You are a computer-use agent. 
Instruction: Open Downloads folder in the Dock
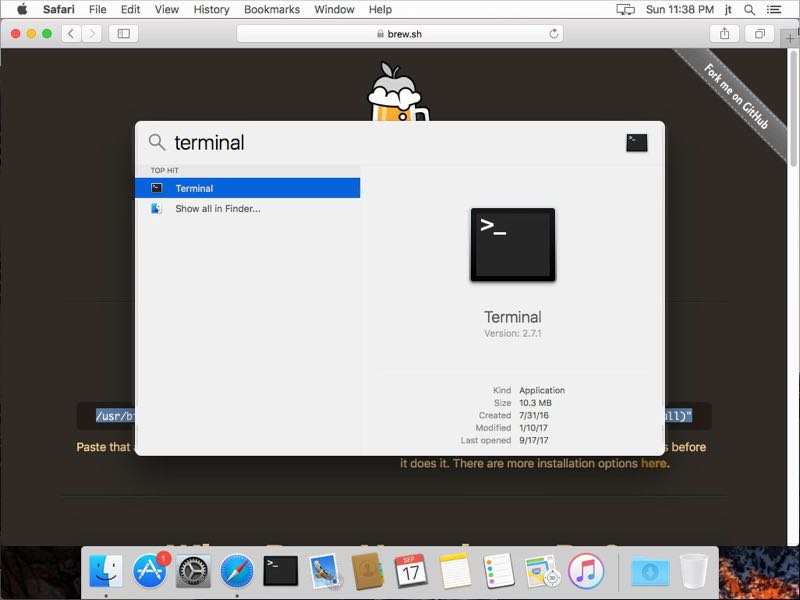[650, 571]
